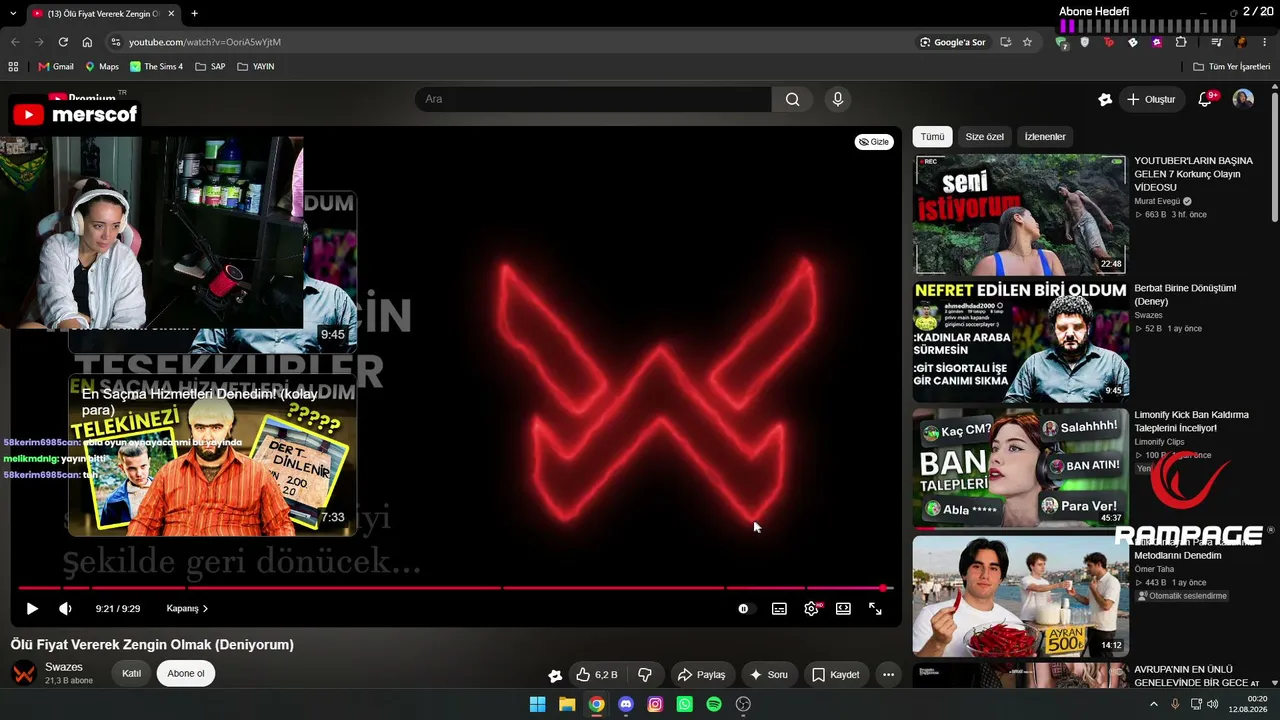Share the video with the Paylaş button
Image resolution: width=1280 pixels, height=720 pixels.
tap(700, 675)
